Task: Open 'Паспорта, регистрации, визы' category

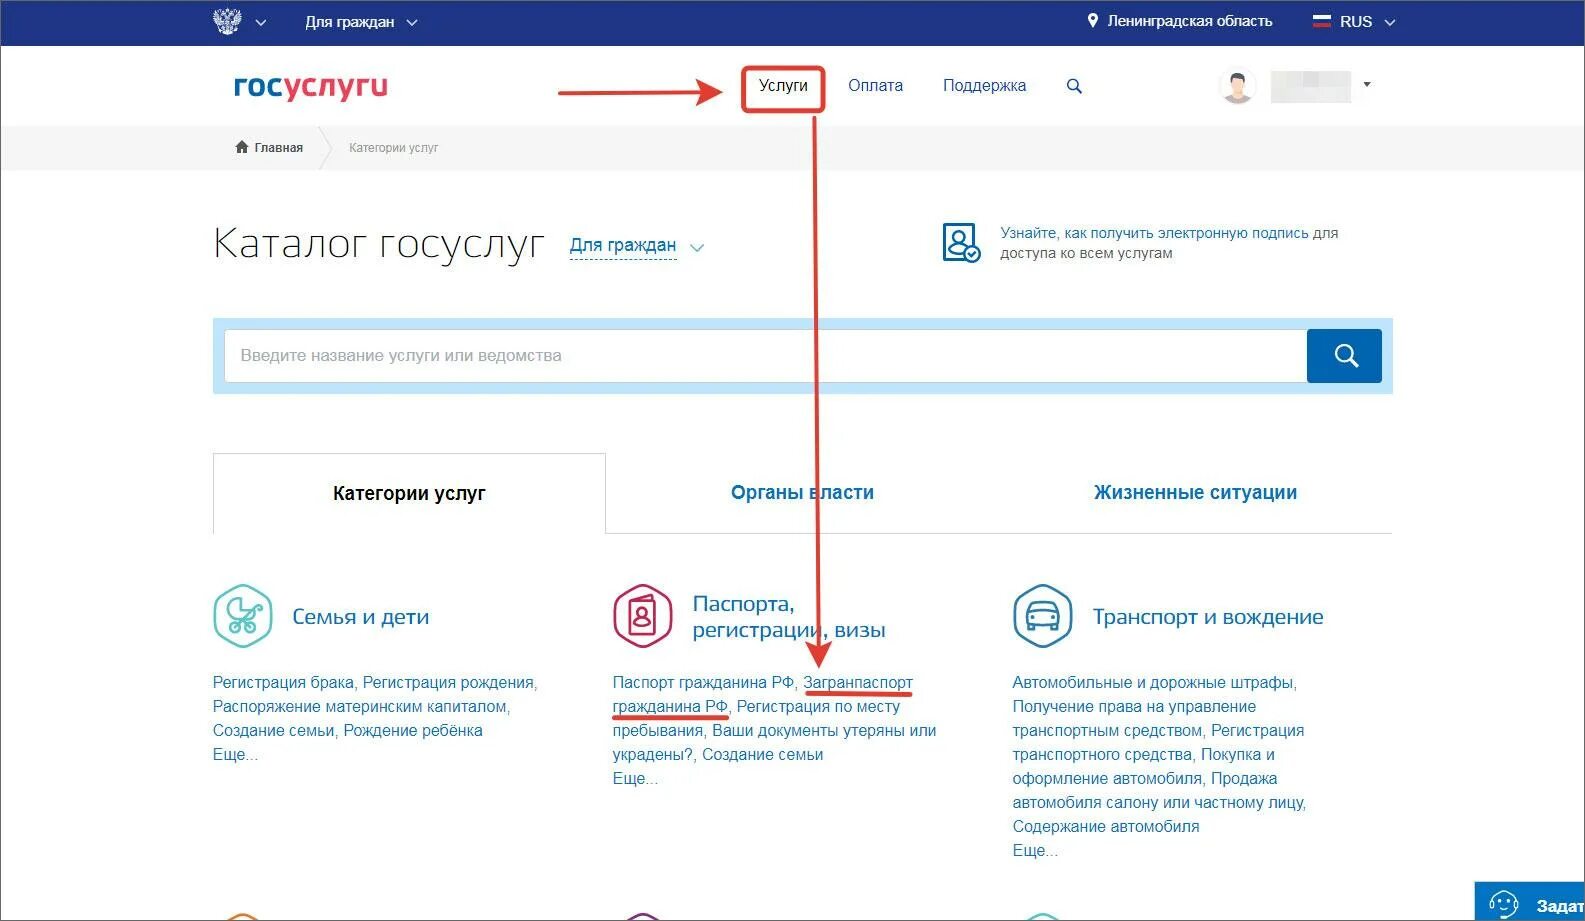Action: [x=789, y=617]
